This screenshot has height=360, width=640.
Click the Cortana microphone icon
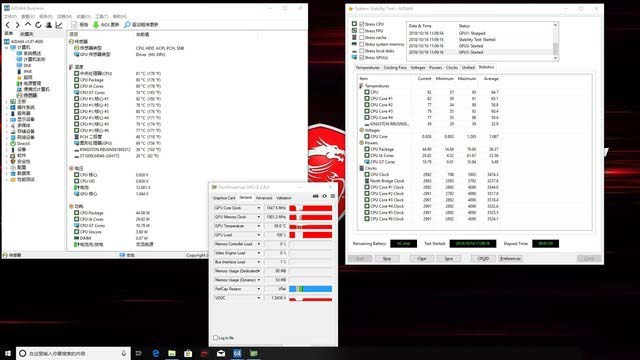124,353
